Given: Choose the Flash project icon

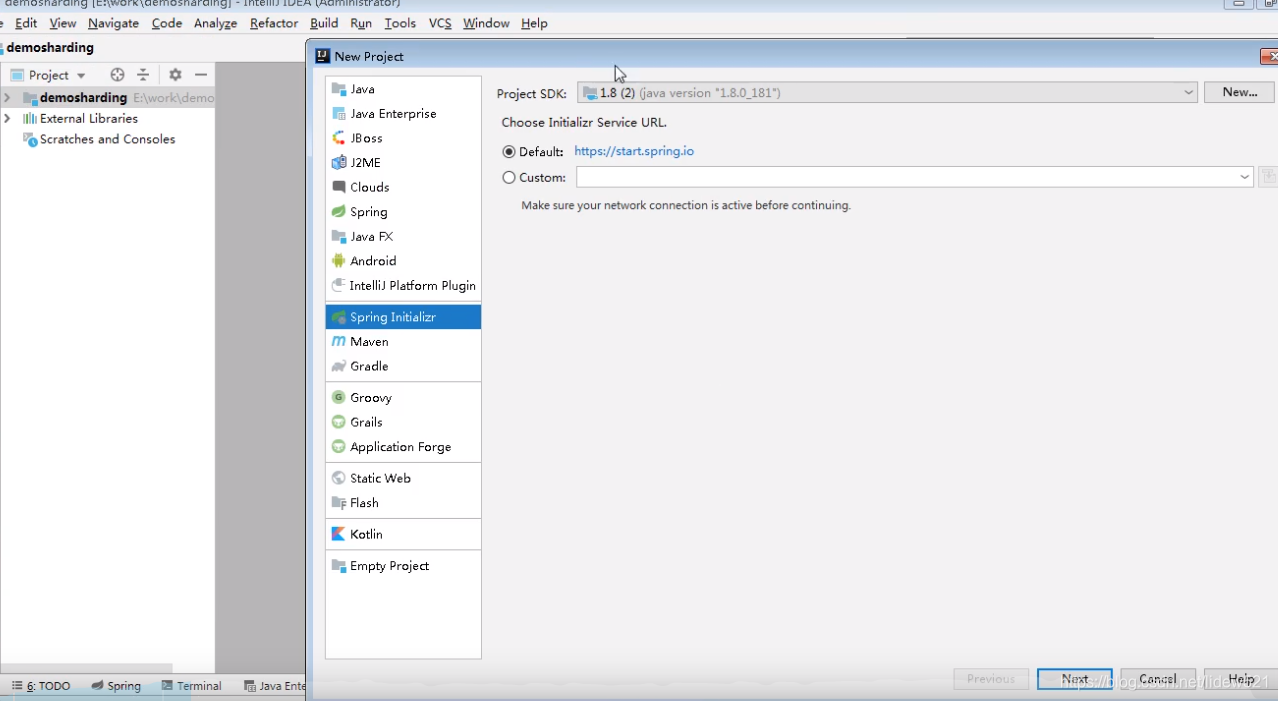Looking at the screenshot, I should click(338, 503).
